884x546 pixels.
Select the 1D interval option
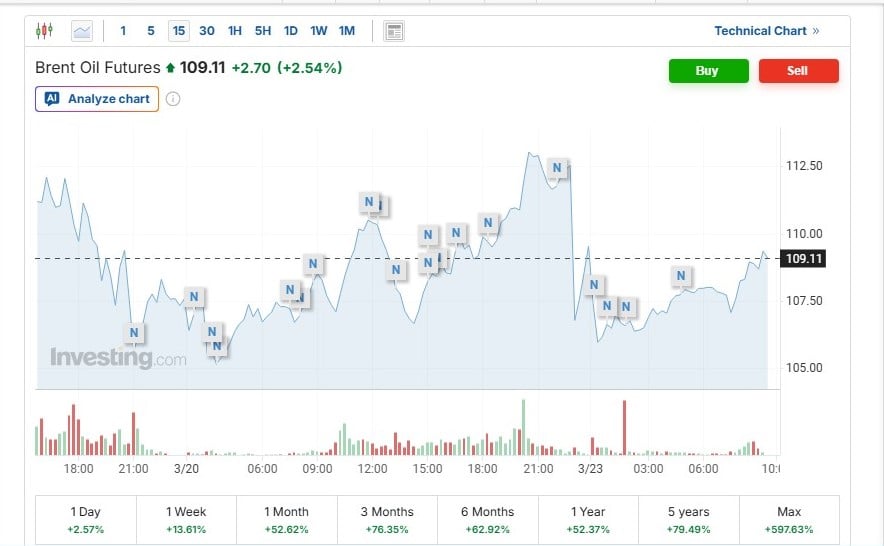coord(291,31)
